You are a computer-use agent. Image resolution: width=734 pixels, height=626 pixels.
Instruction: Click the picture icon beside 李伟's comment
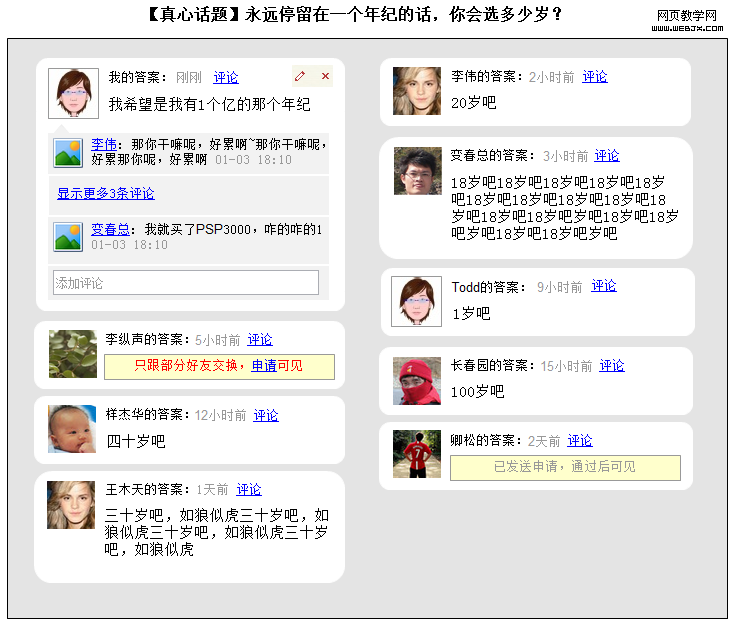(68, 152)
